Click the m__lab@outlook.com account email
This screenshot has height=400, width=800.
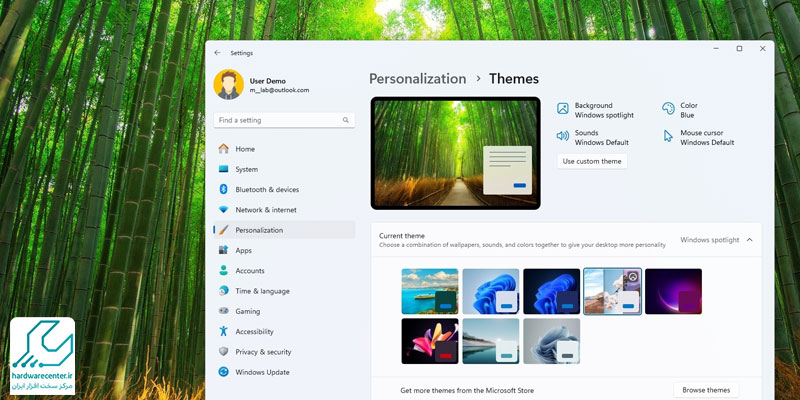(279, 90)
